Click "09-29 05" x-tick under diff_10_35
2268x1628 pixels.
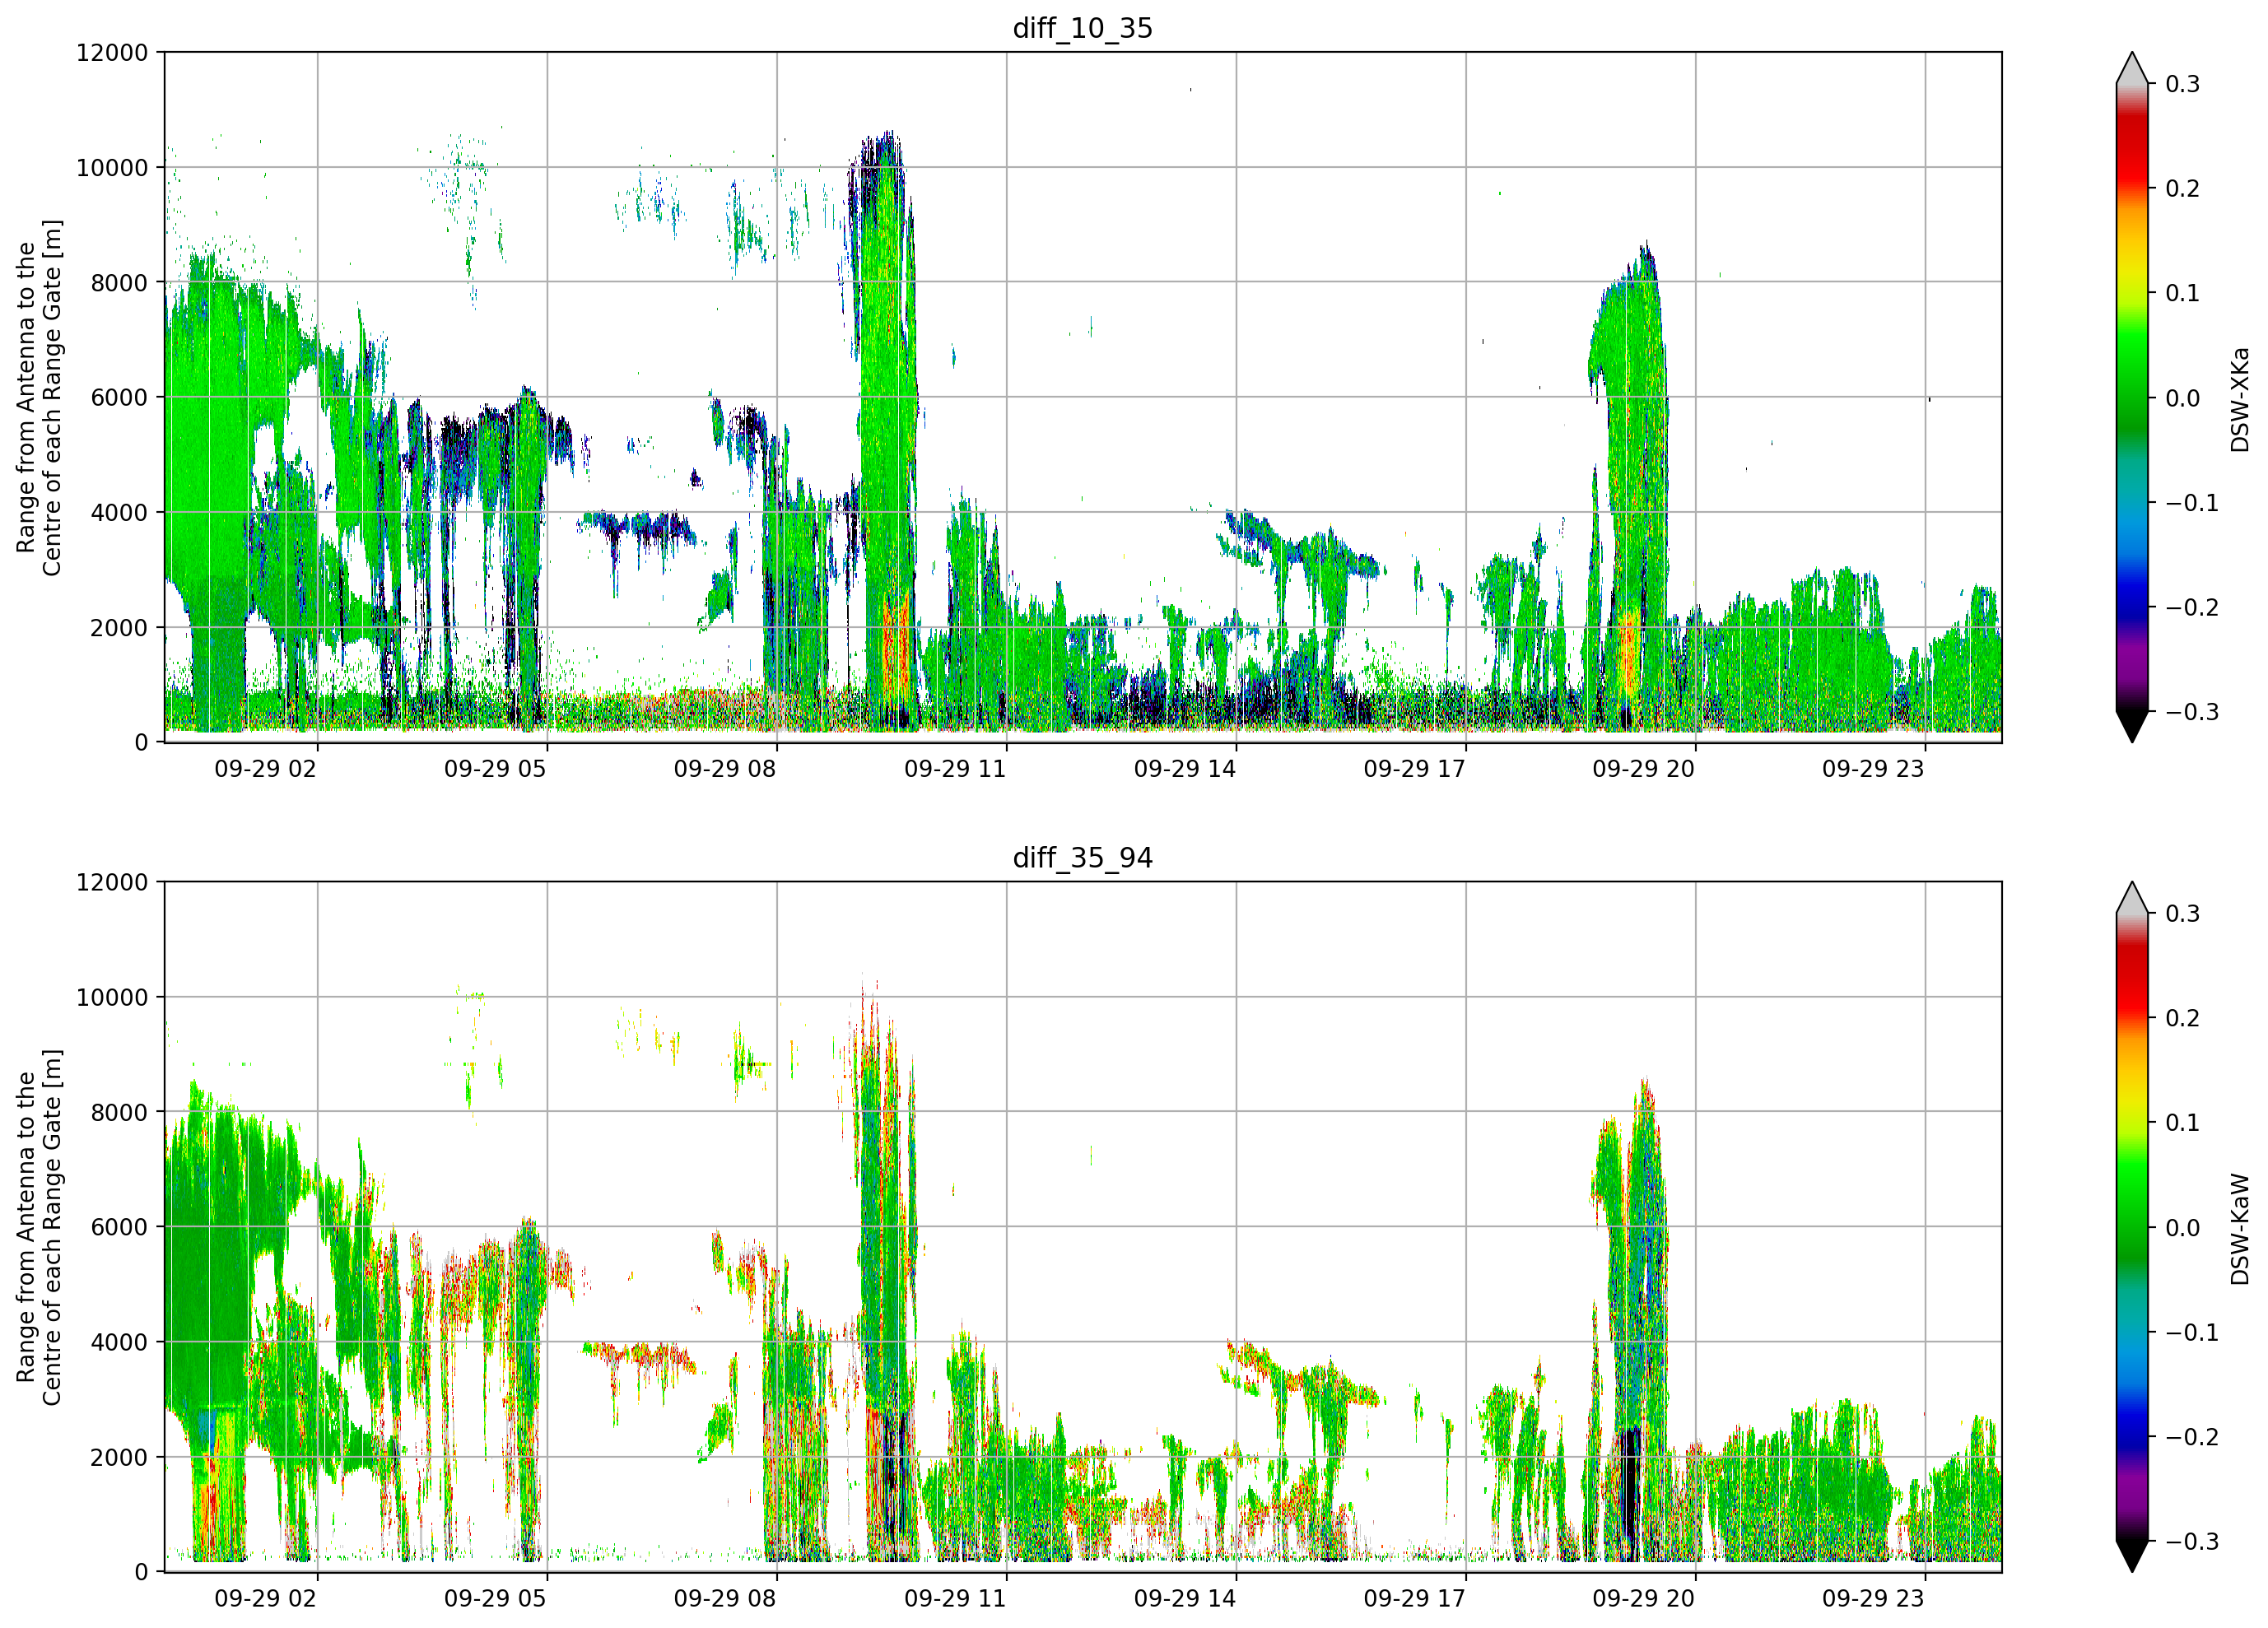tap(495, 769)
